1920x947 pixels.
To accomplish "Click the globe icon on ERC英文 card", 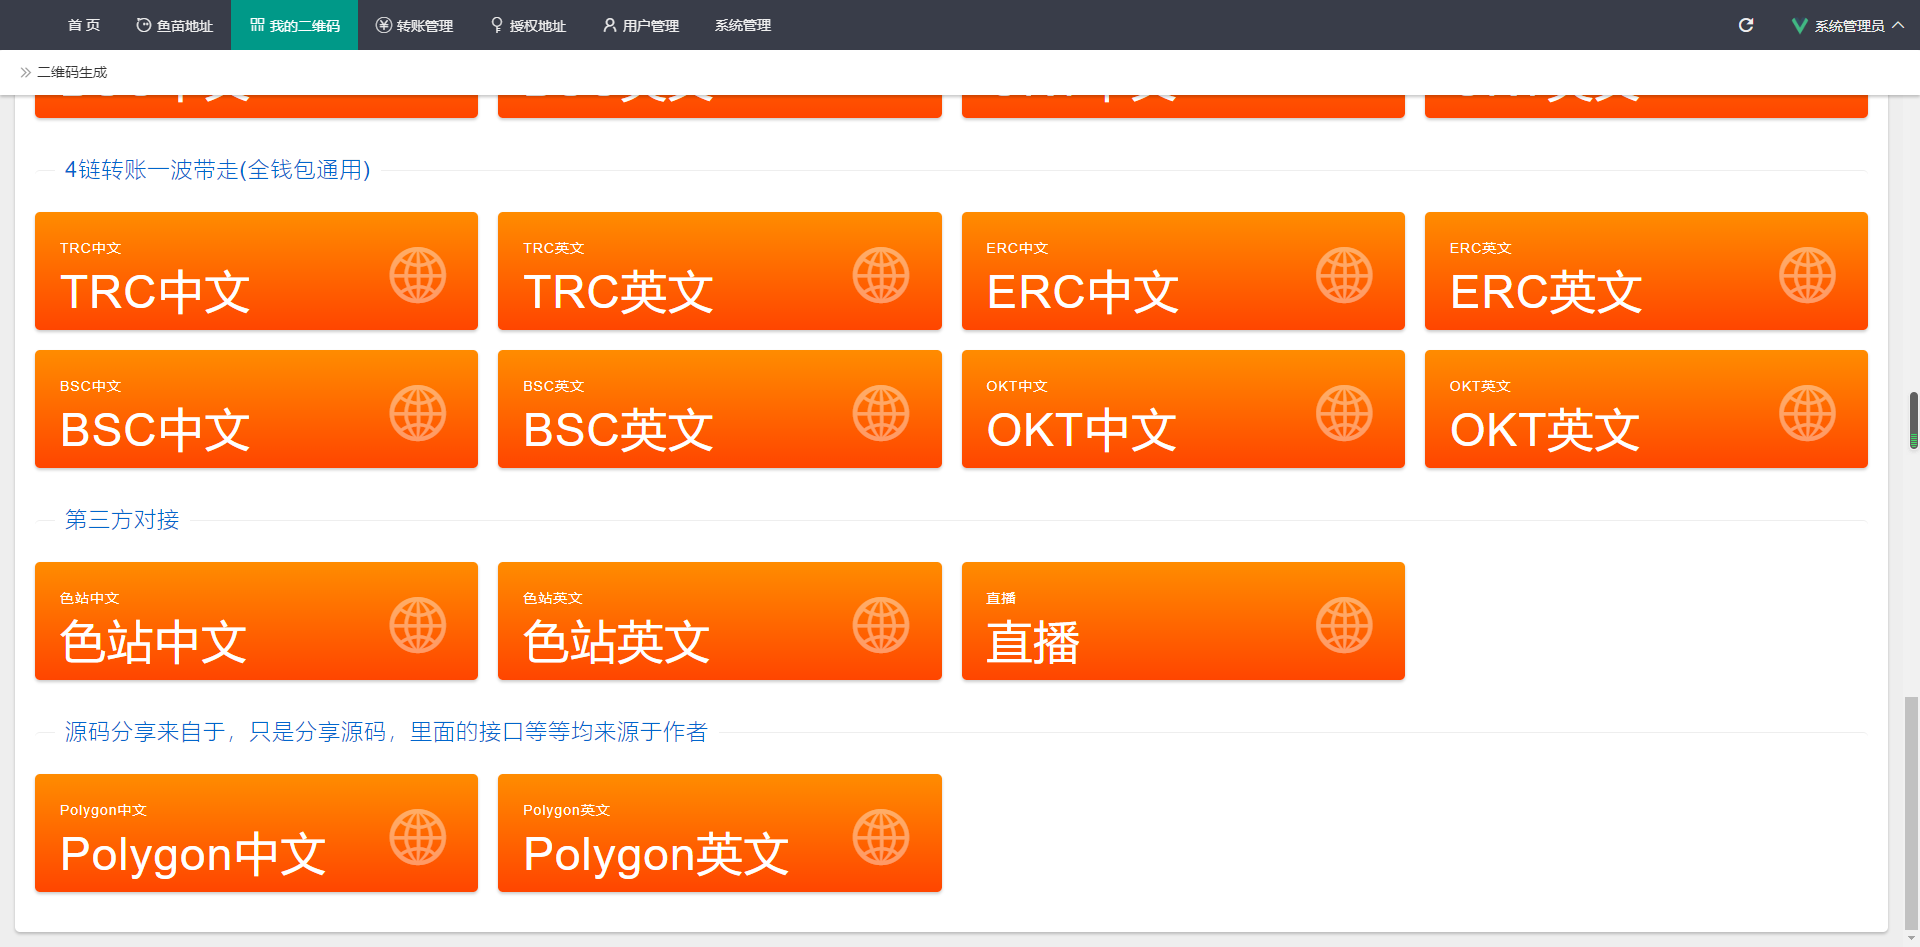I will [1808, 275].
